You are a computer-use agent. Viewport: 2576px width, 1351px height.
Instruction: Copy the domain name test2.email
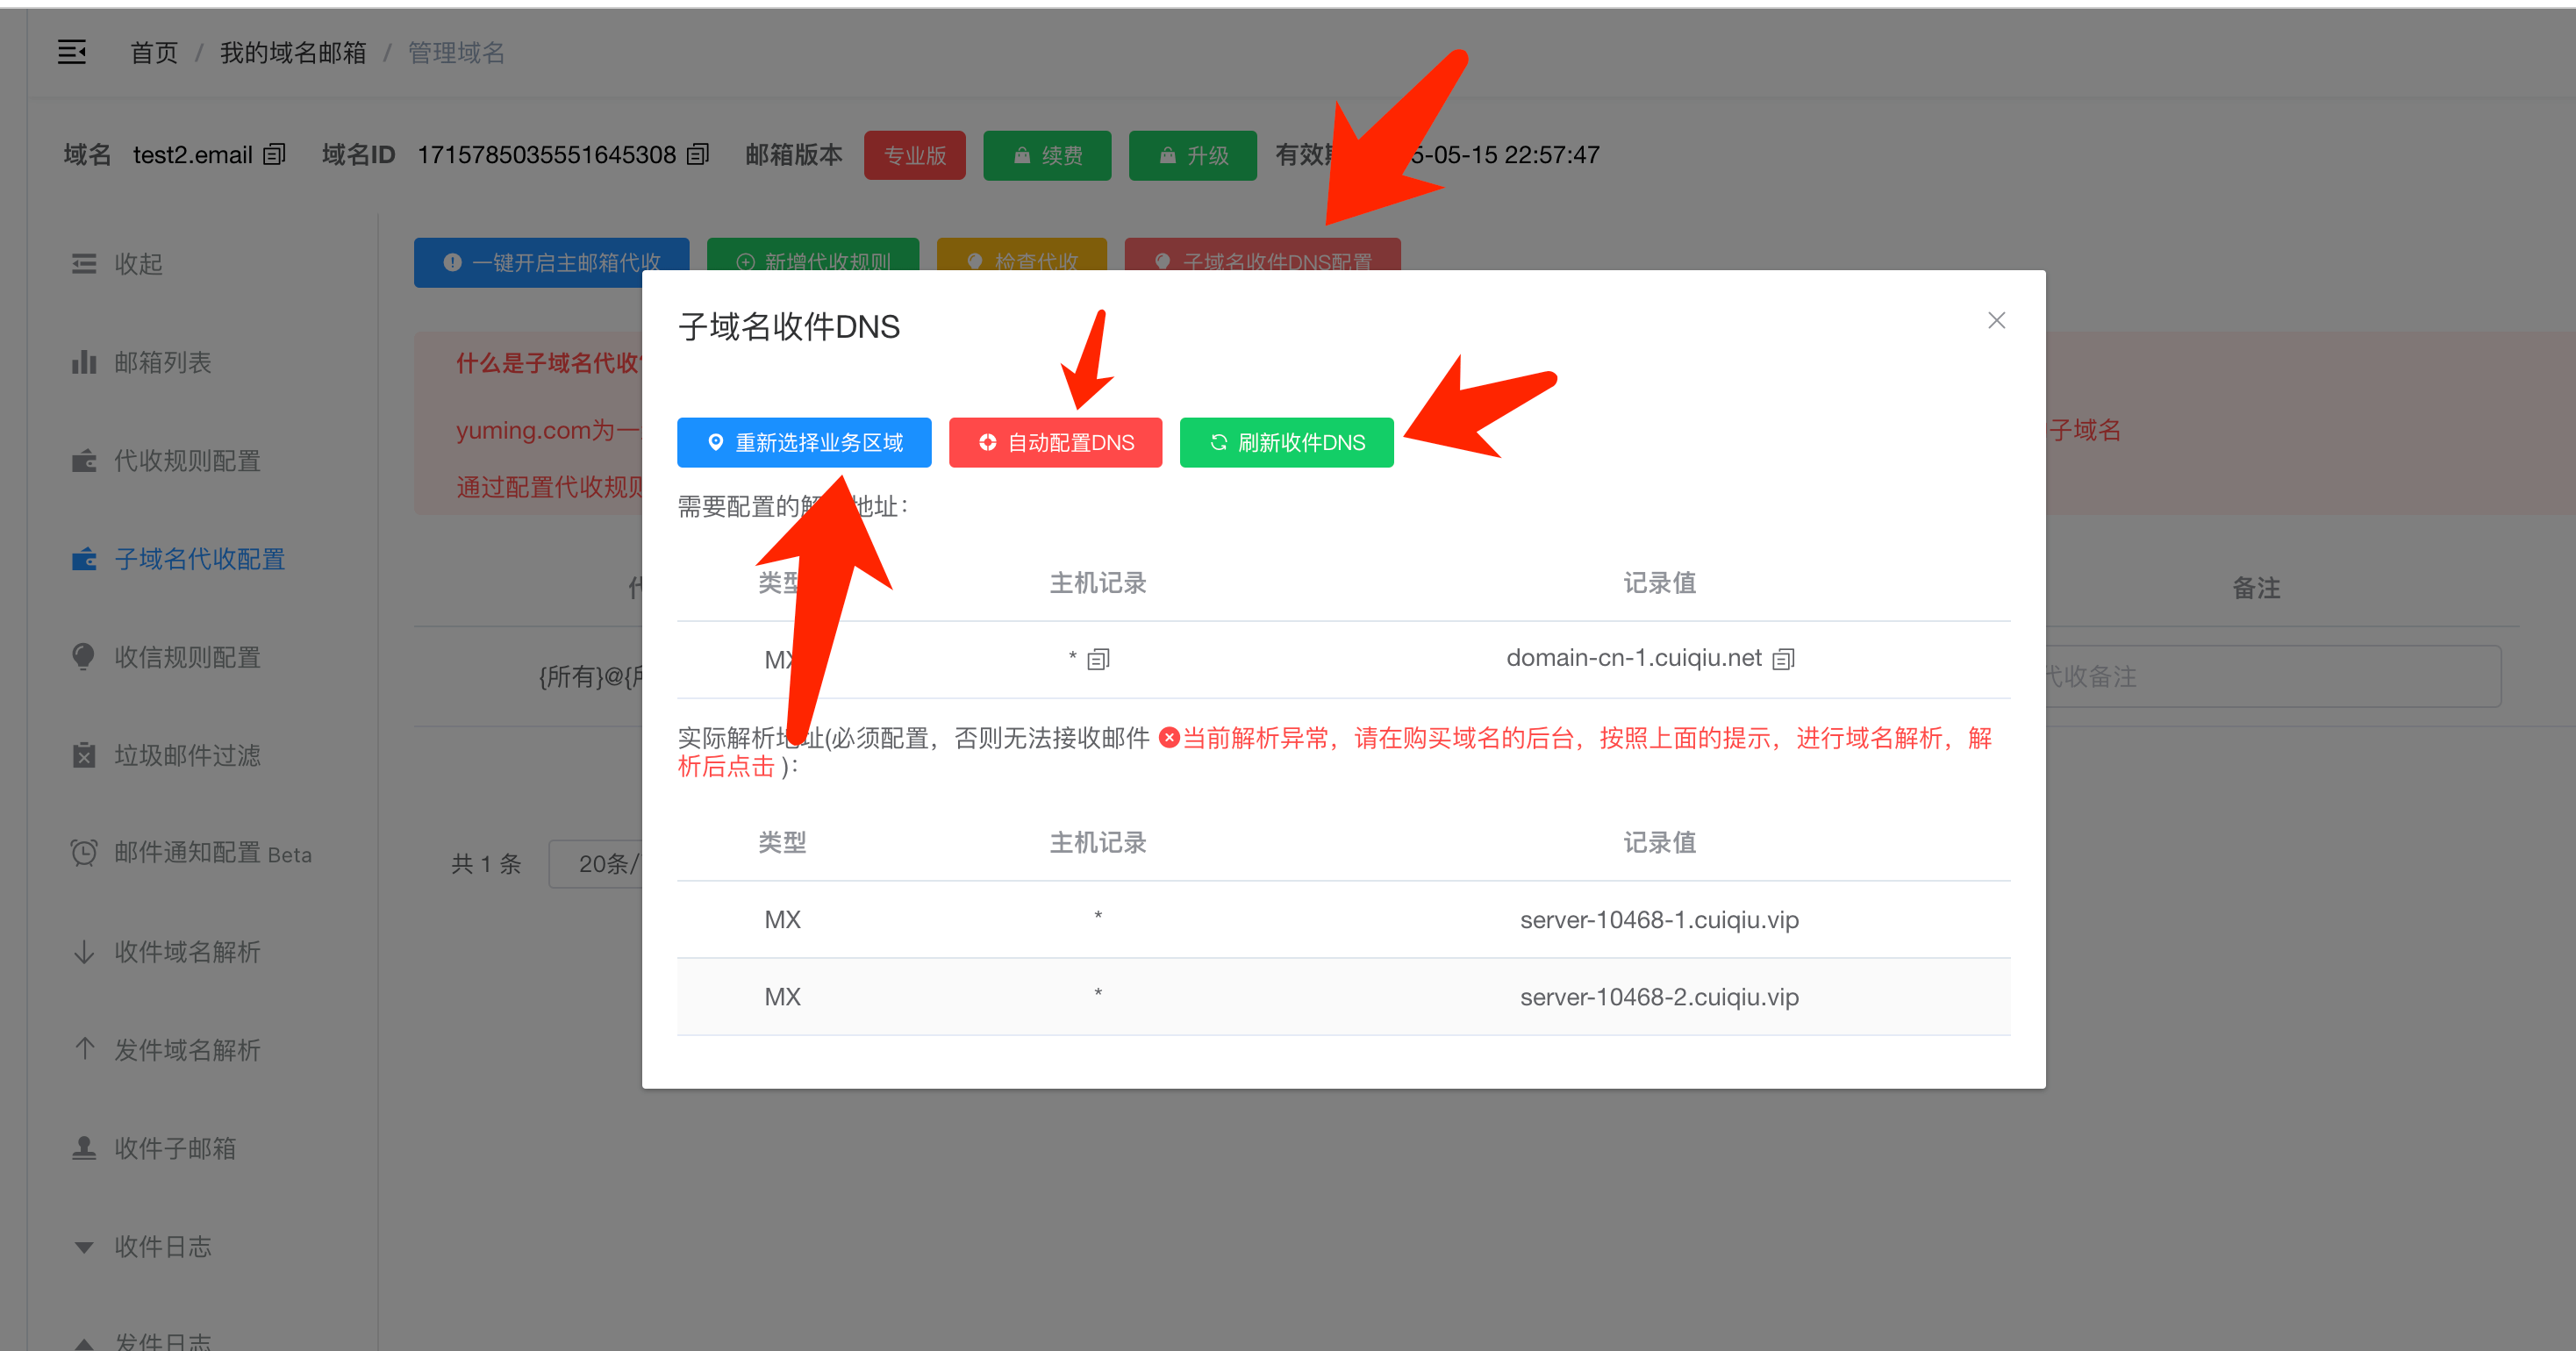pos(275,154)
